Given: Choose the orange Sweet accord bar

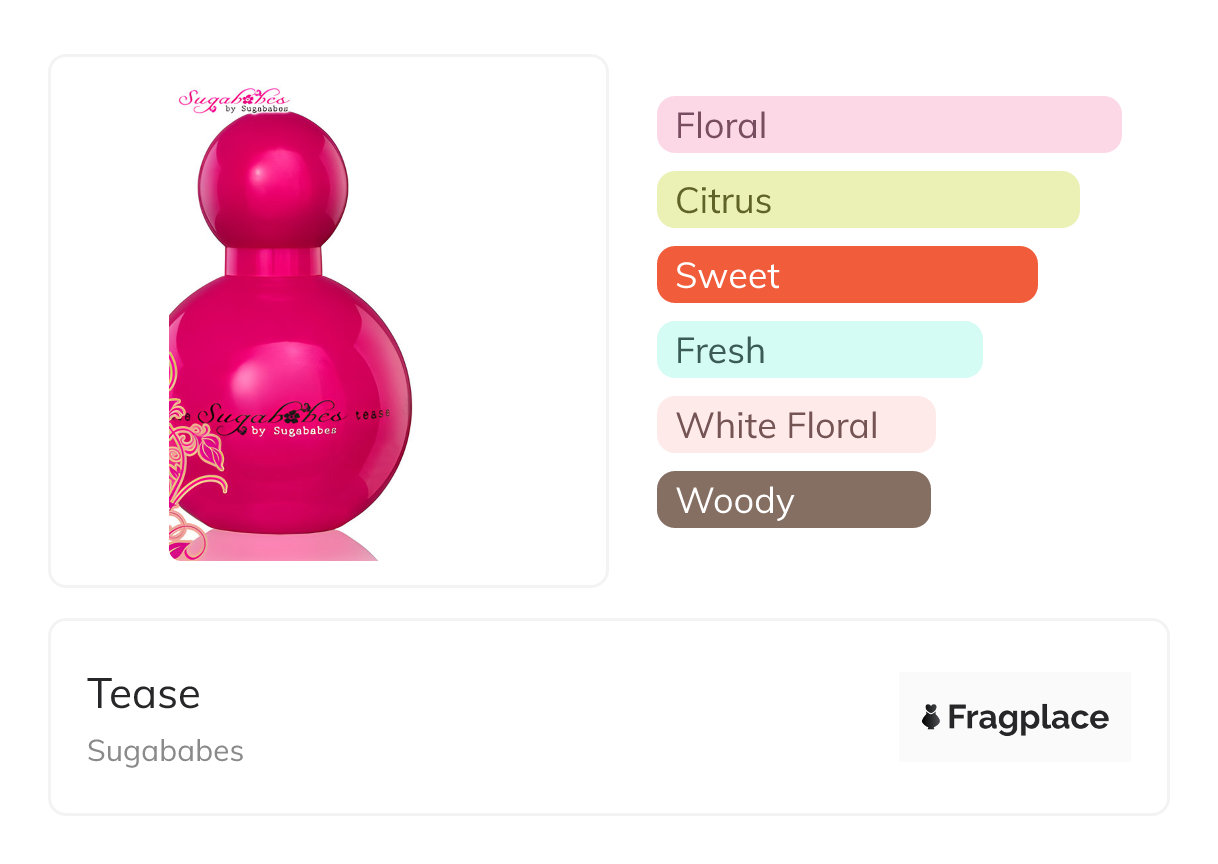Looking at the screenshot, I should 847,275.
